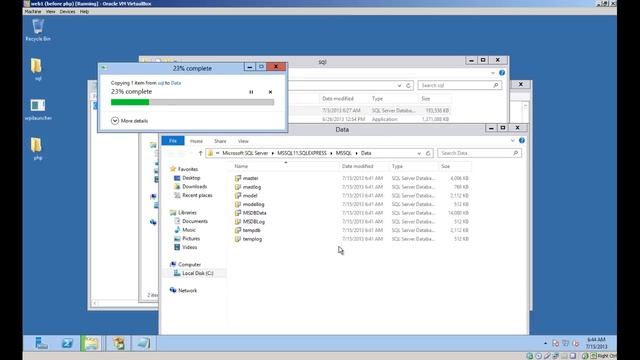The height and width of the screenshot is (360, 640).
Task: Select 'Microsoft SQL Server' in address path
Action: (245, 153)
